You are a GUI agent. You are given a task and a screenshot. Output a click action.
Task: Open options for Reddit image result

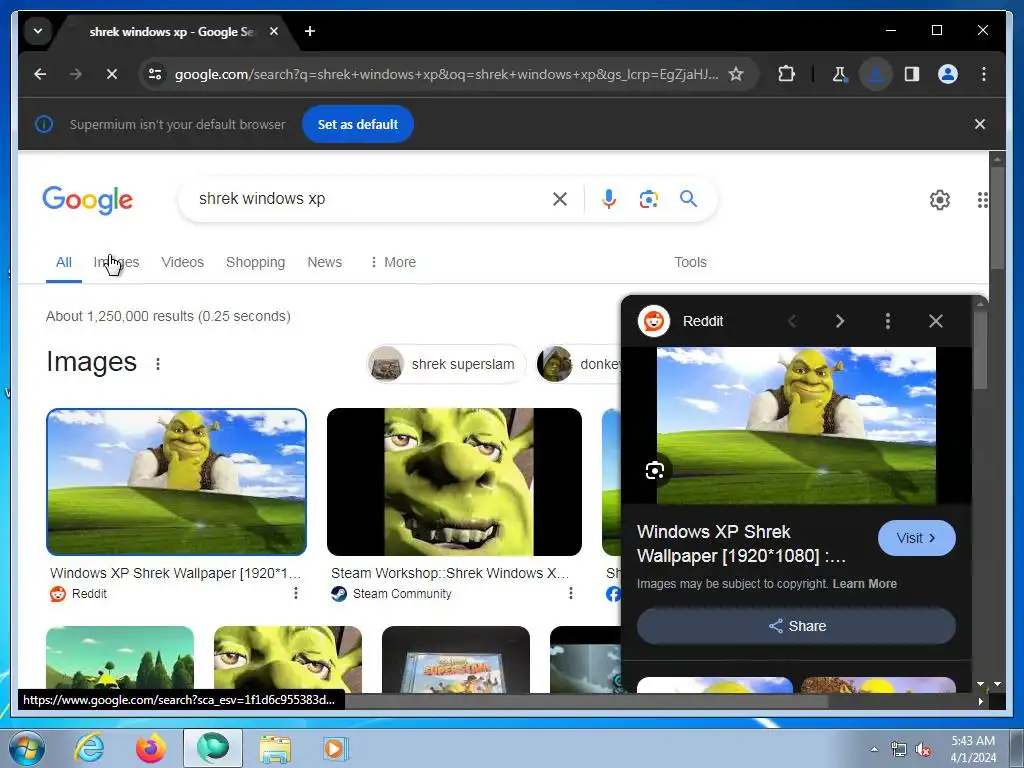[296, 593]
